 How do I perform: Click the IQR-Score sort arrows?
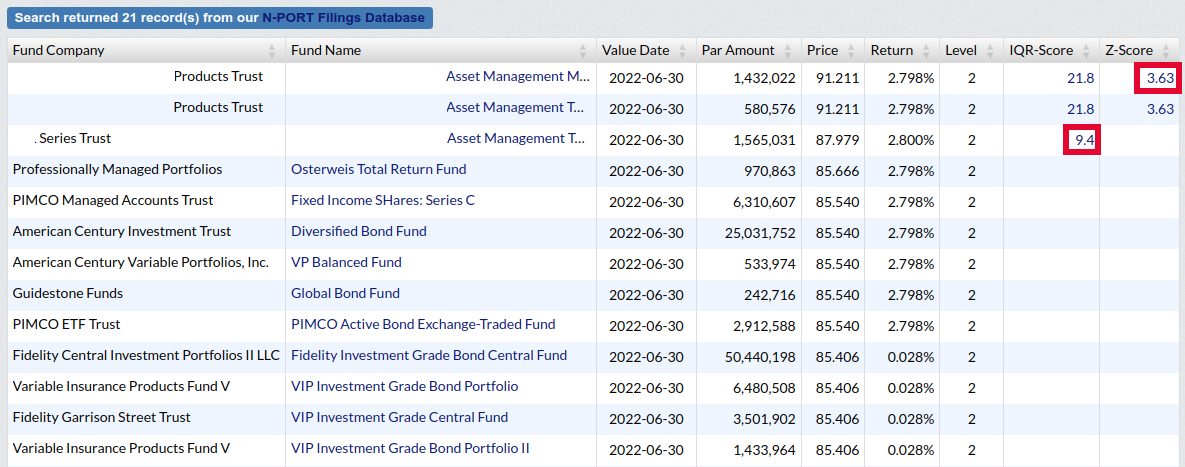pos(1086,51)
